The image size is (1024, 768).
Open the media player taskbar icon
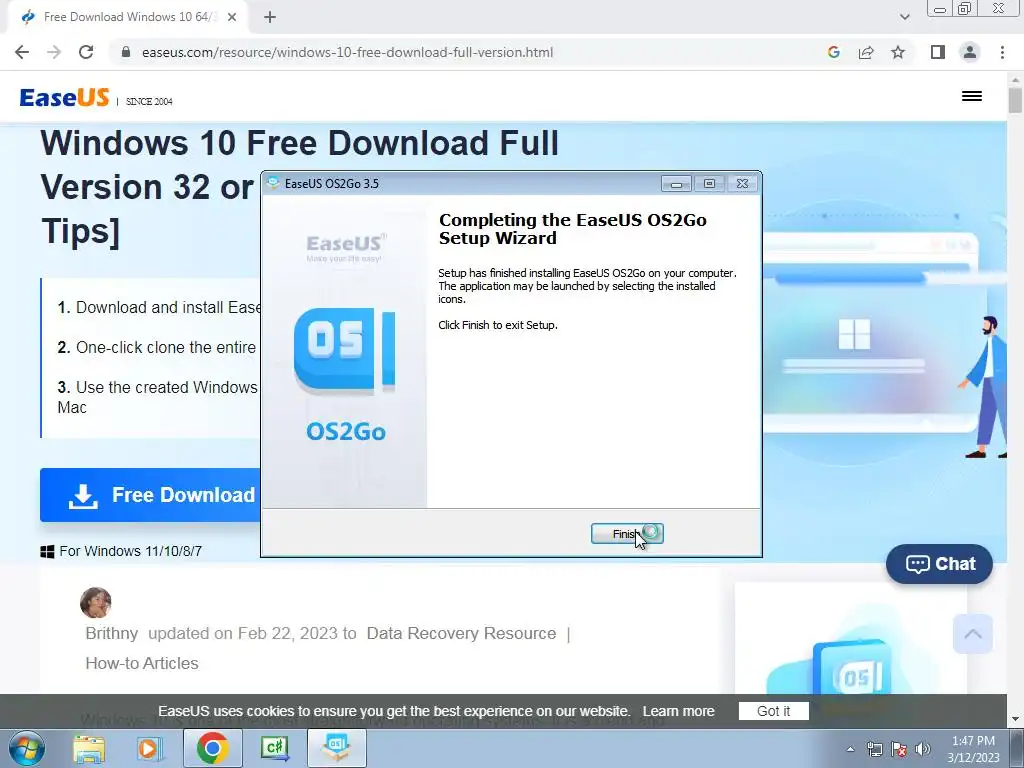point(149,748)
